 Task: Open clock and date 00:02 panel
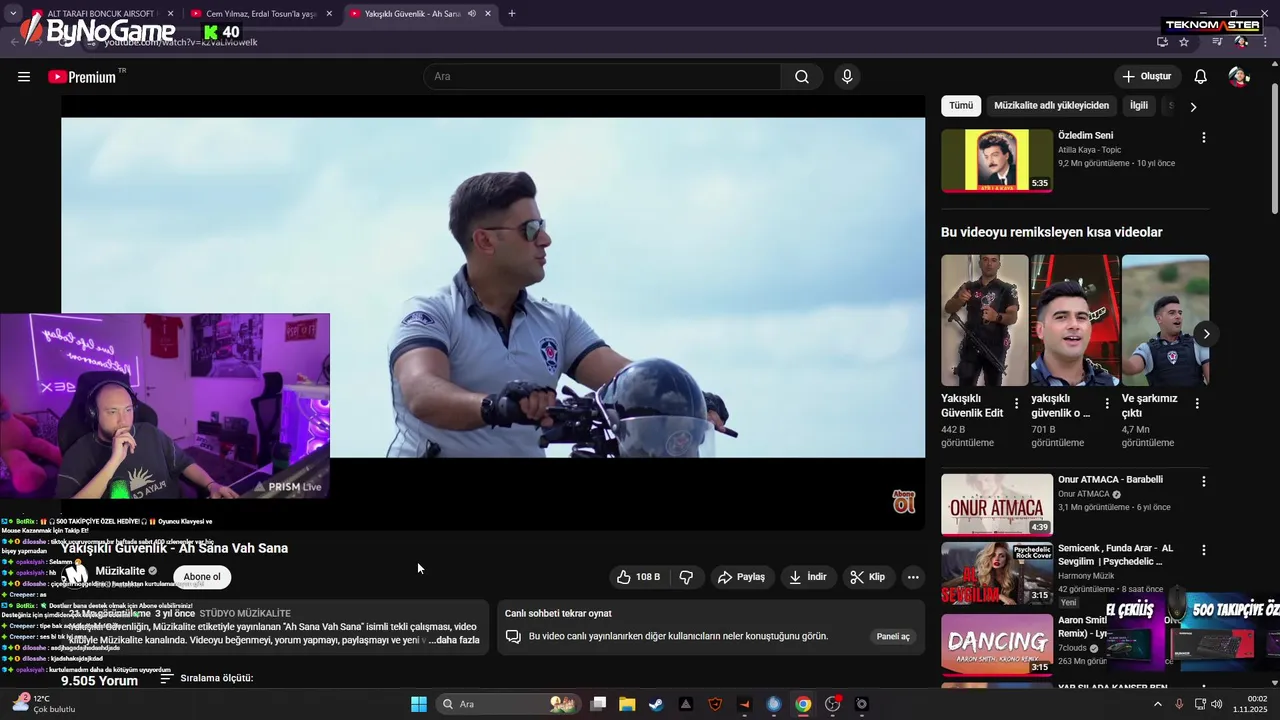pyautogui.click(x=1250, y=704)
